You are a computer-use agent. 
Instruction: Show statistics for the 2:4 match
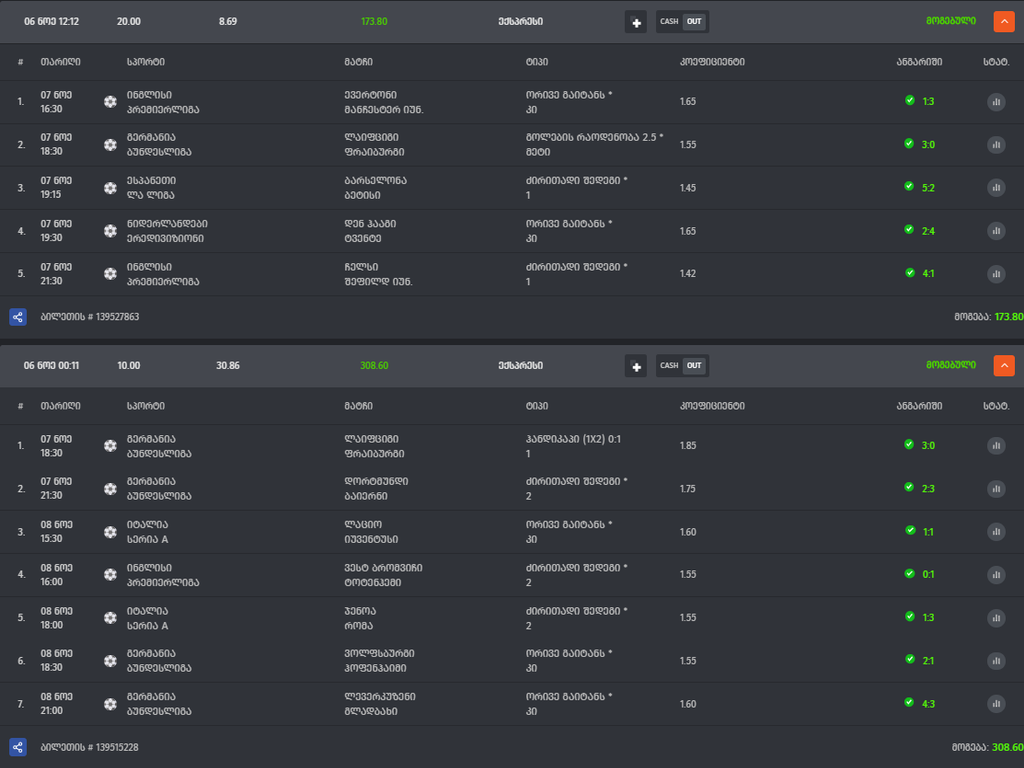click(996, 231)
